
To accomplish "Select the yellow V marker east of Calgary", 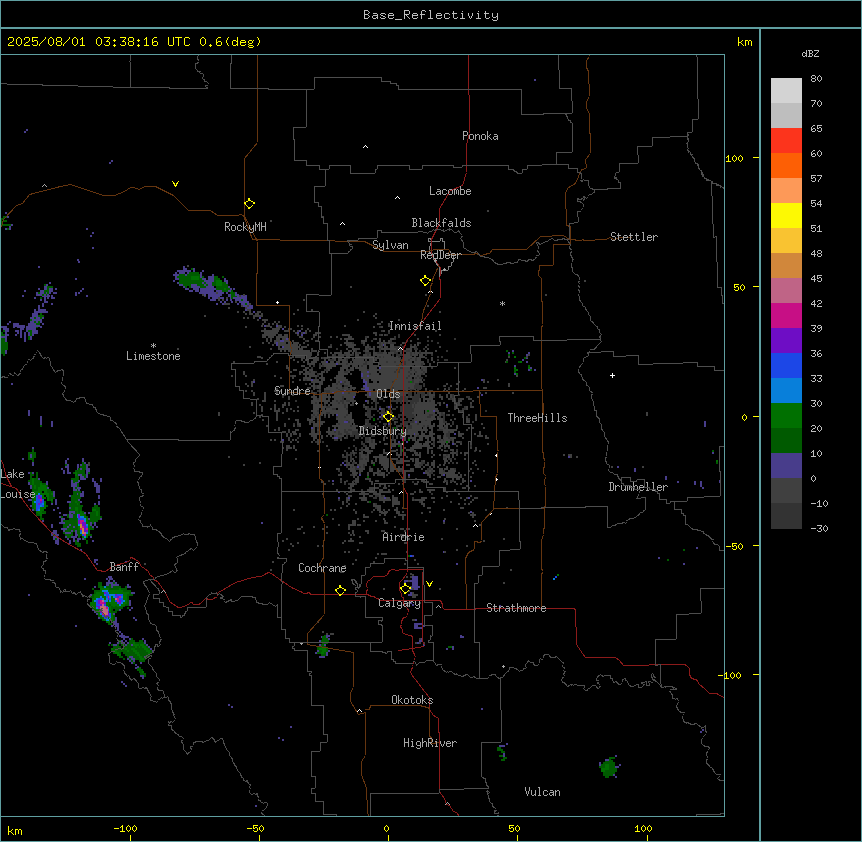I will click(429, 584).
